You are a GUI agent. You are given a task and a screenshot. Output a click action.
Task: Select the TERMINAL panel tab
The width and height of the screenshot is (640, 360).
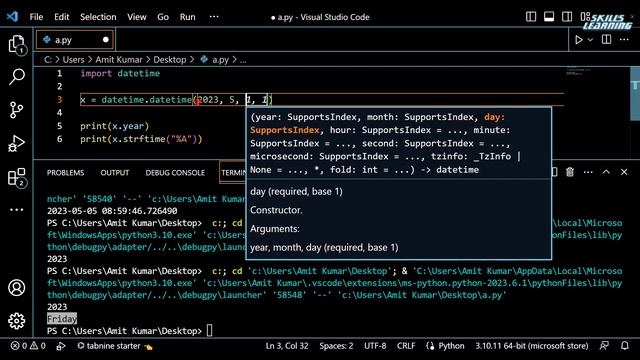click(233, 173)
